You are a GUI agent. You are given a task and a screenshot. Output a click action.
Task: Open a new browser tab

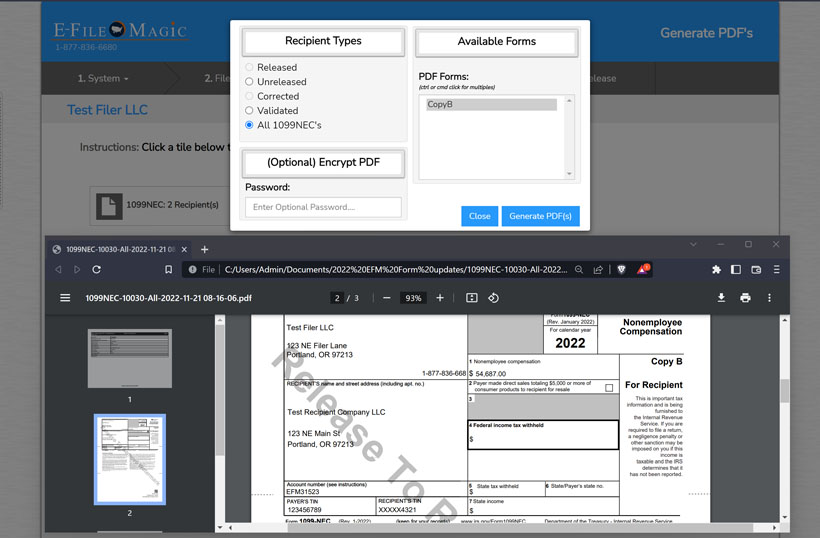(204, 249)
